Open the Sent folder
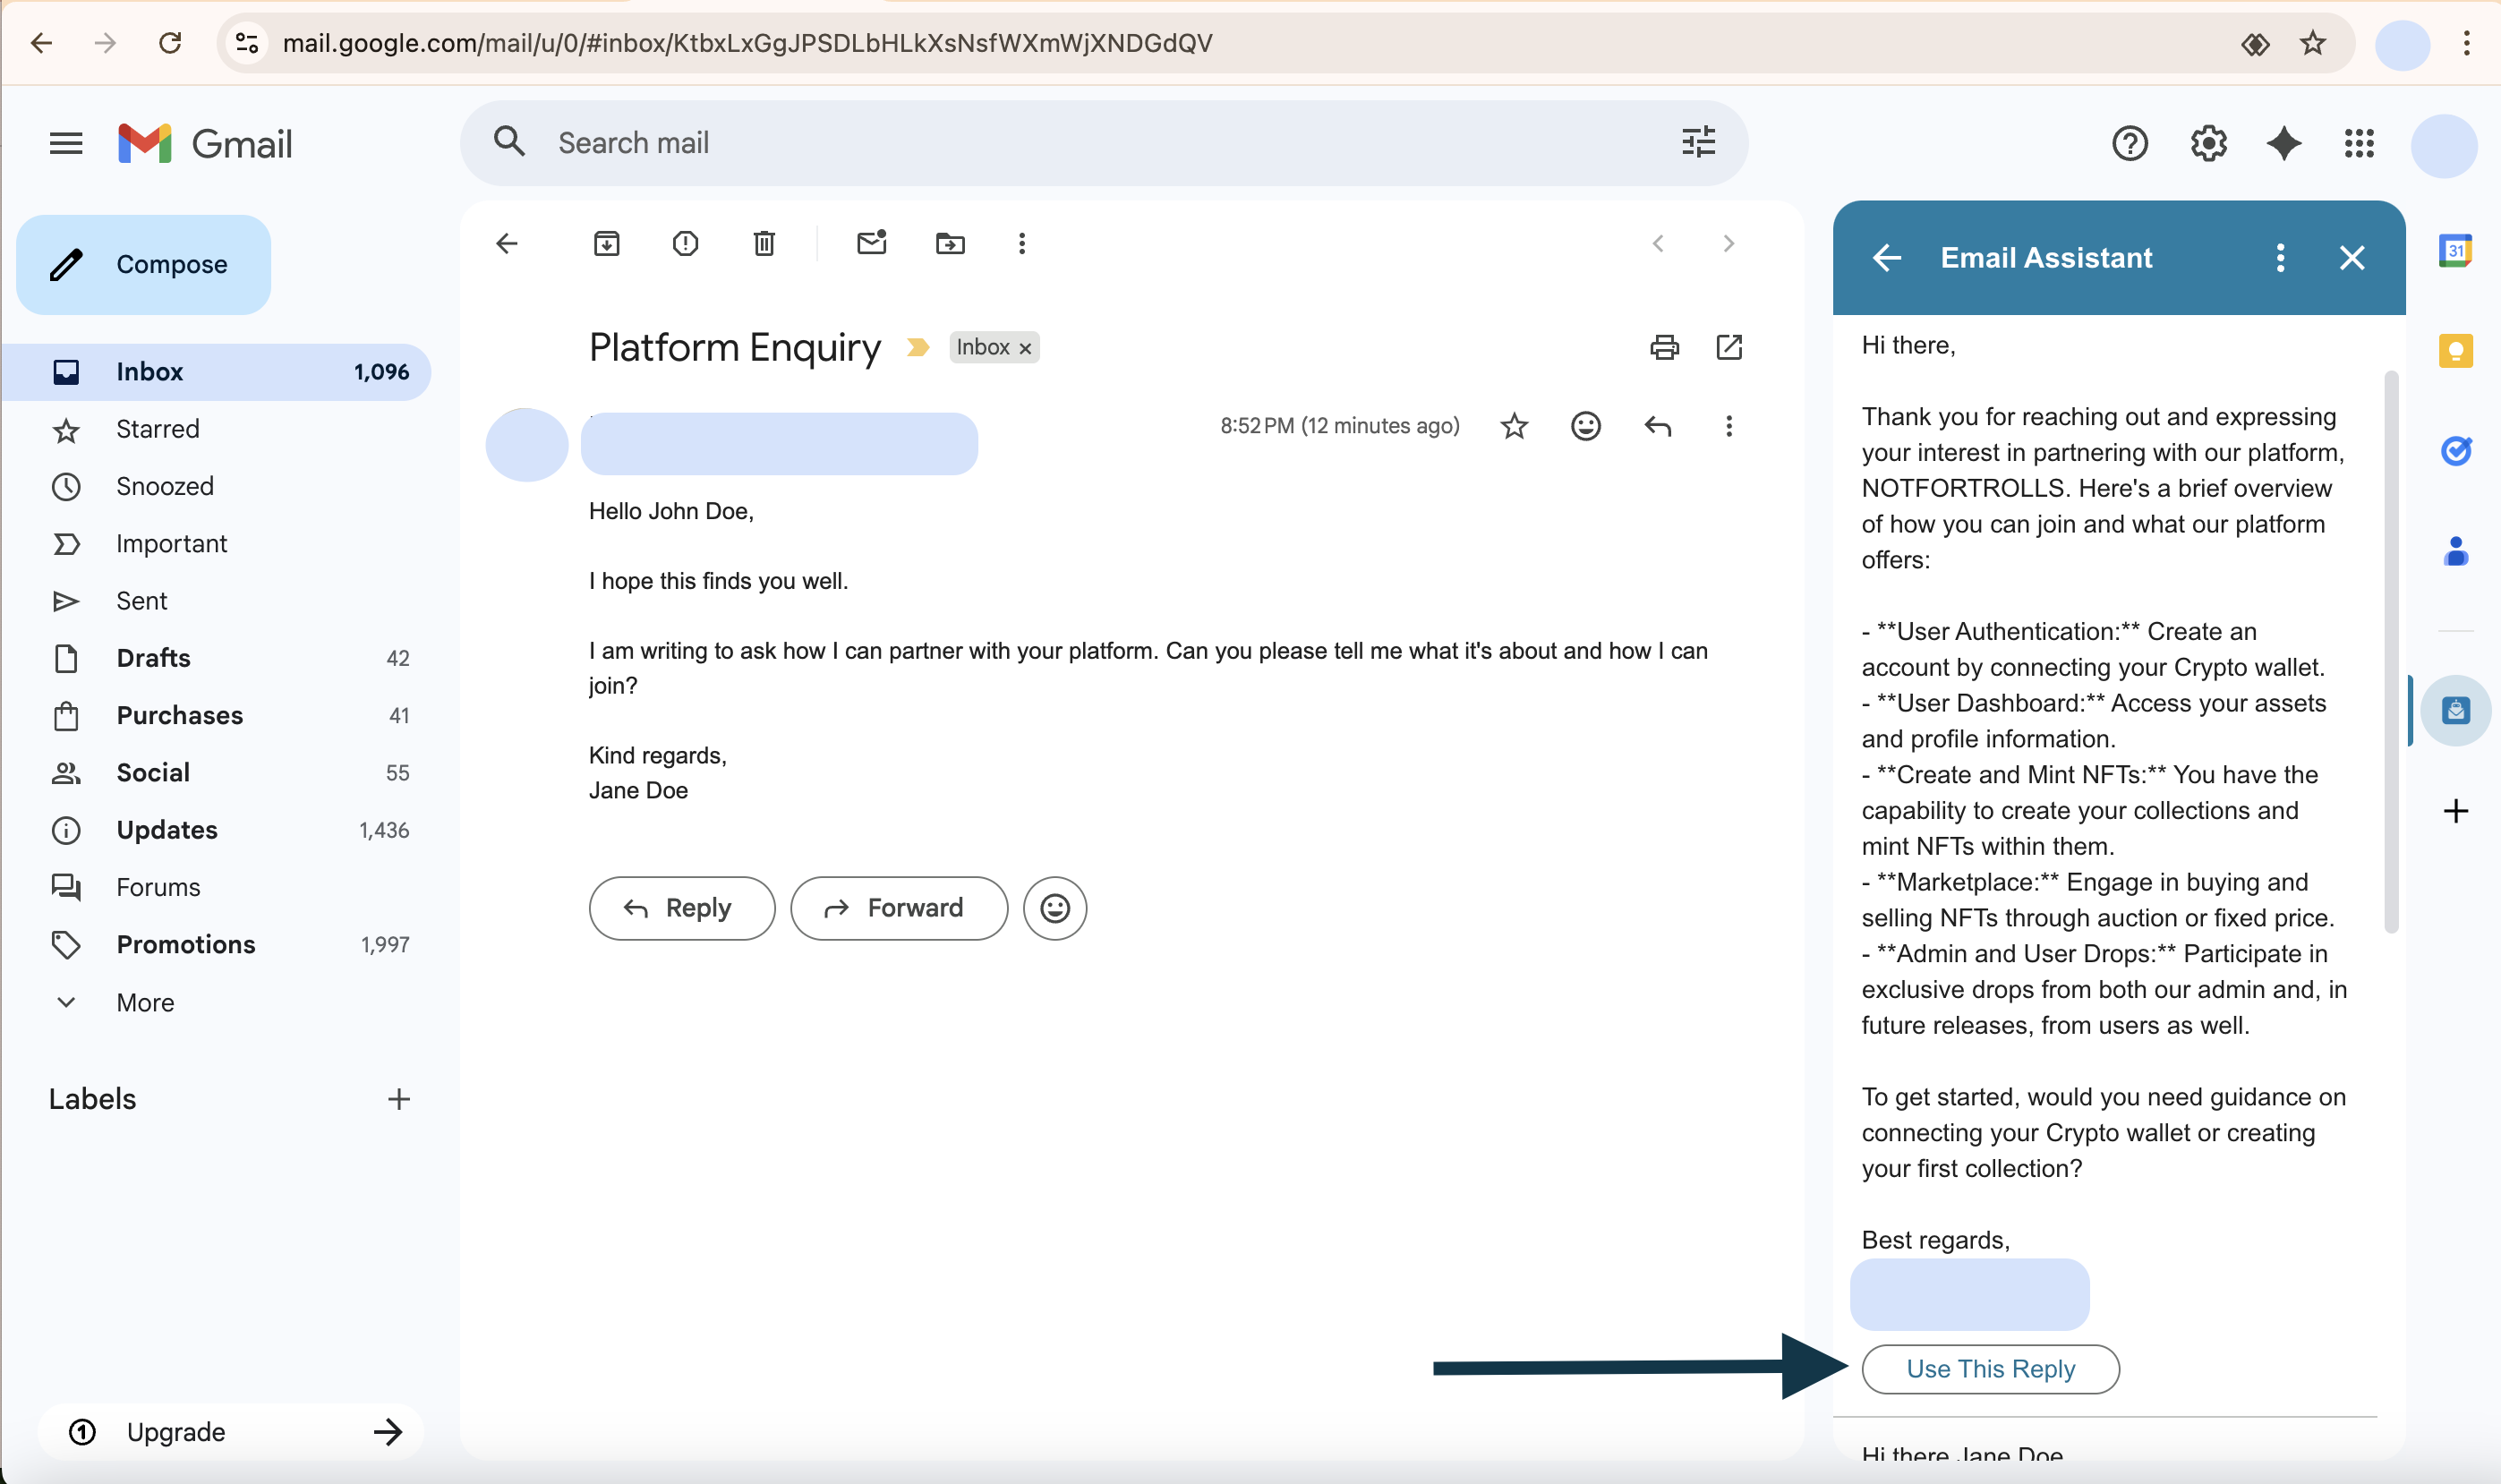 [216, 601]
